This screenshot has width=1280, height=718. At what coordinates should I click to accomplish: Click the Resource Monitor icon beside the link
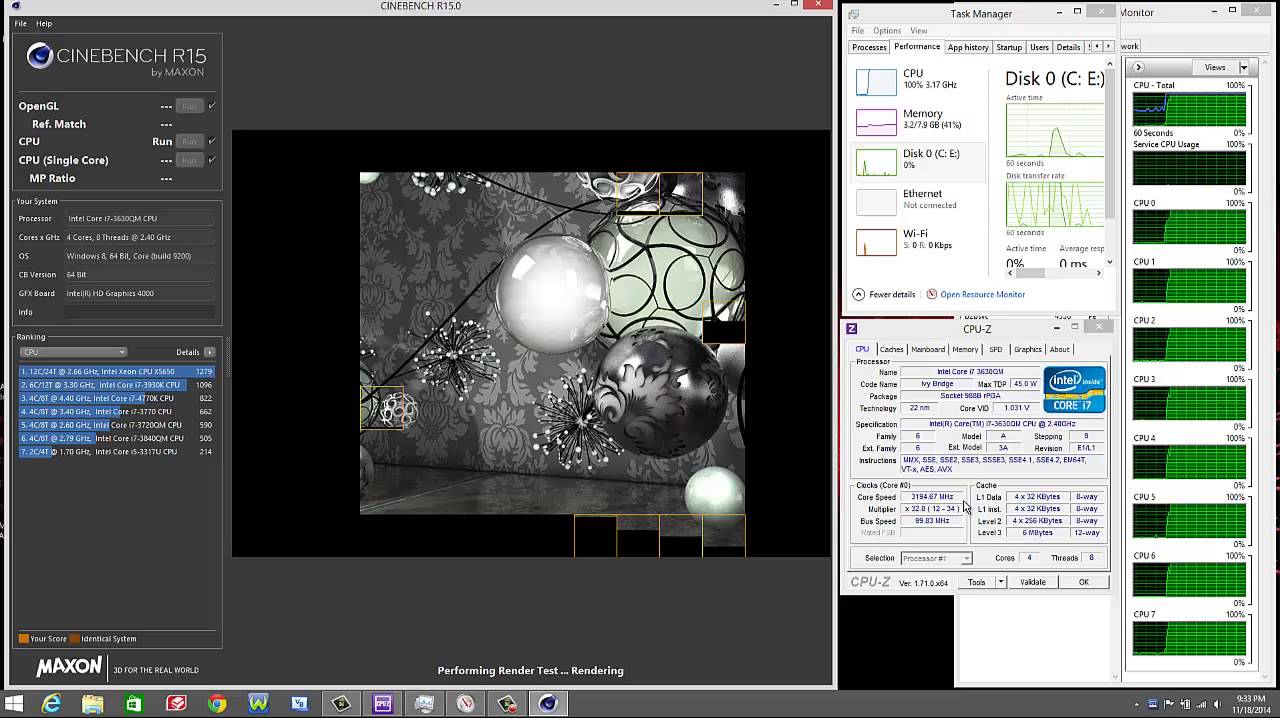(931, 294)
